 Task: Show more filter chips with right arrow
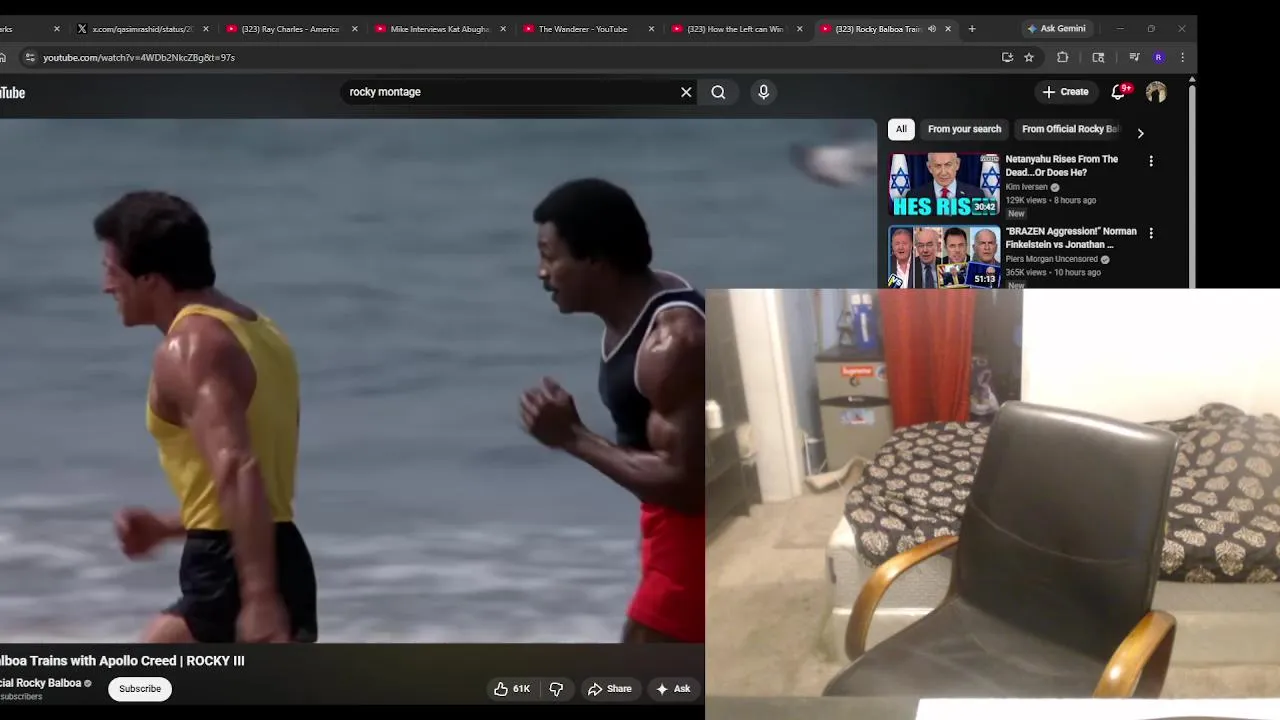1140,133
